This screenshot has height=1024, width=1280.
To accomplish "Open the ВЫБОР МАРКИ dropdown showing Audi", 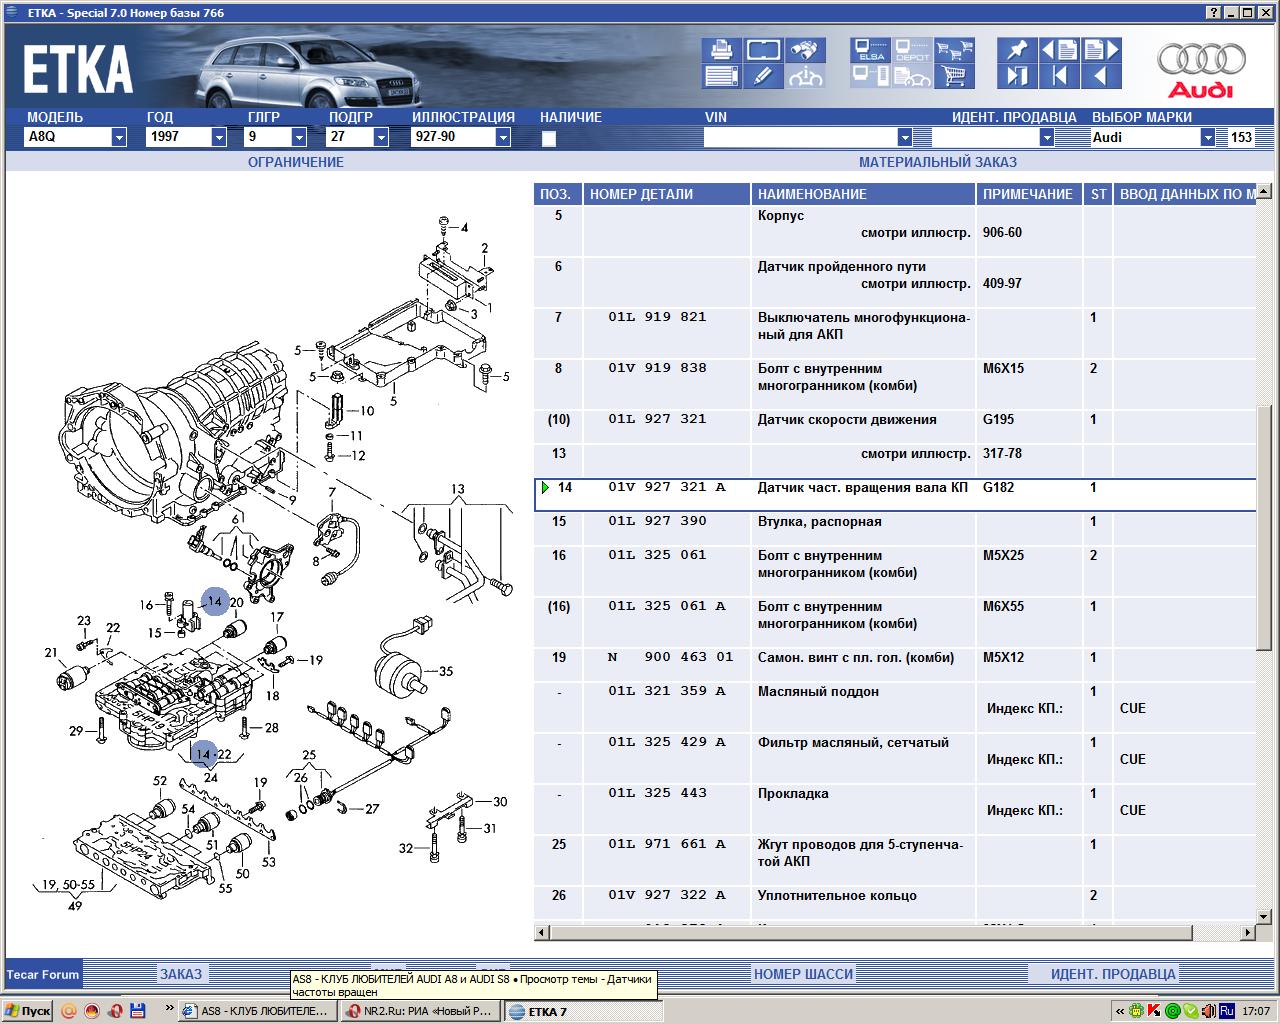I will (x=1207, y=138).
